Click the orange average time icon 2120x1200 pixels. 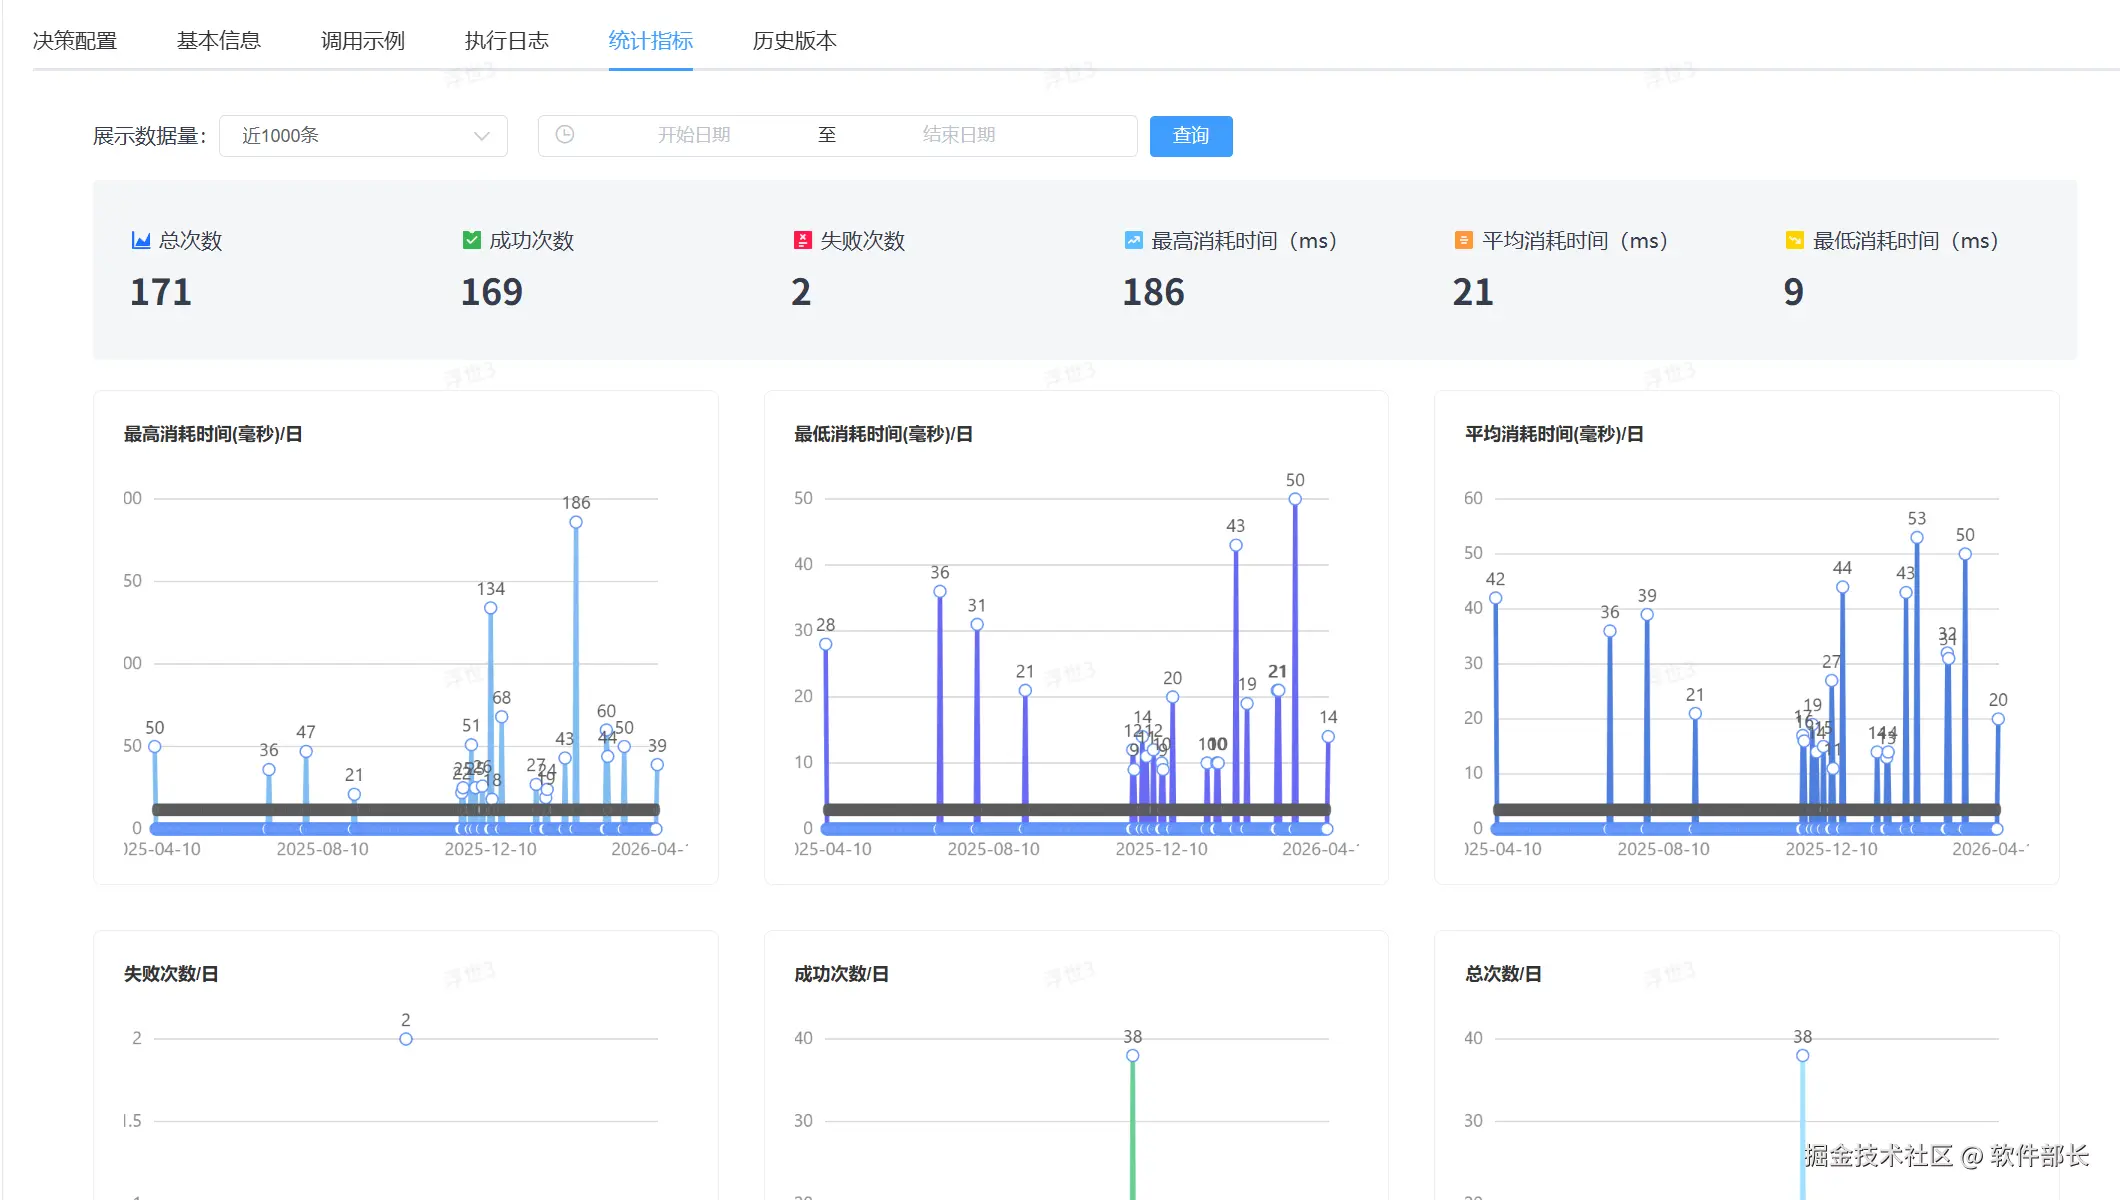[1463, 240]
